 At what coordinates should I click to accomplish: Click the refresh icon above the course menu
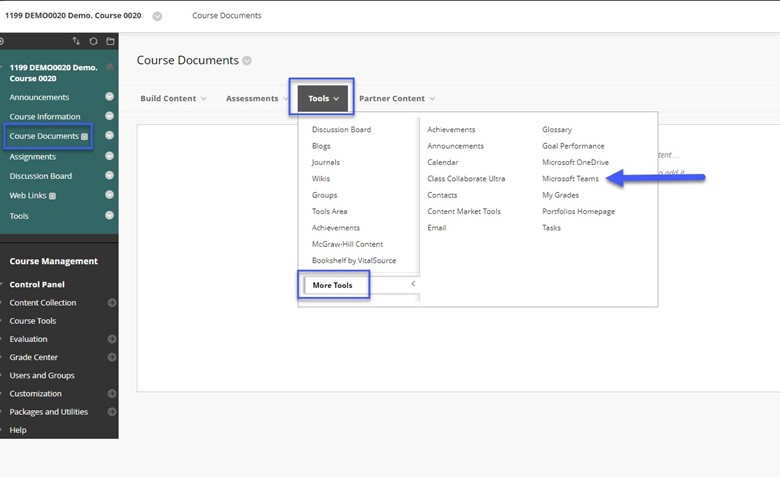click(93, 41)
